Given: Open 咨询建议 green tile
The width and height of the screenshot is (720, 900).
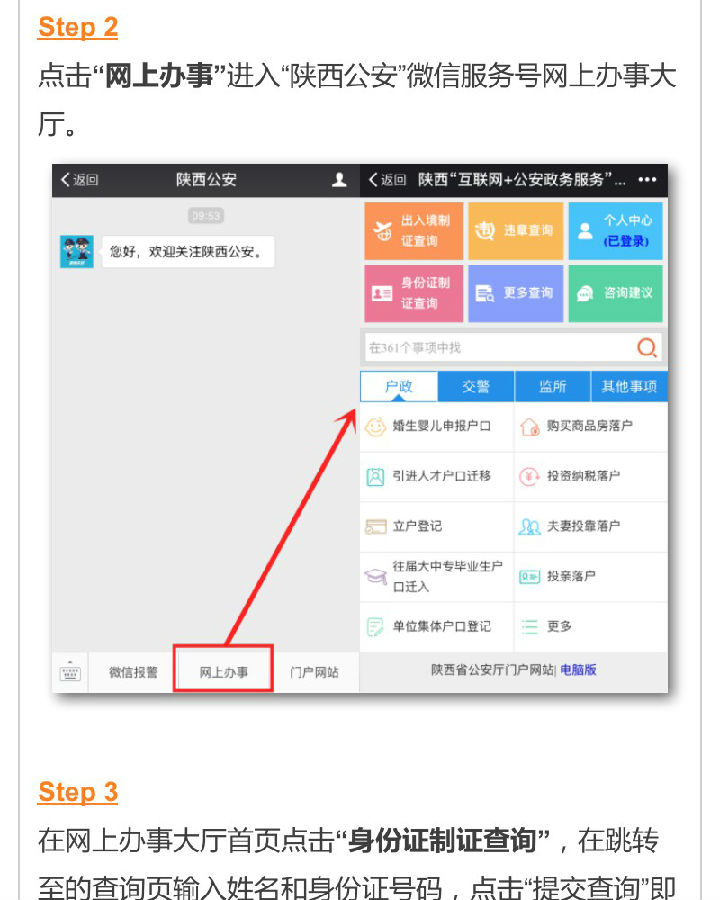Looking at the screenshot, I should pyautogui.click(x=616, y=293).
